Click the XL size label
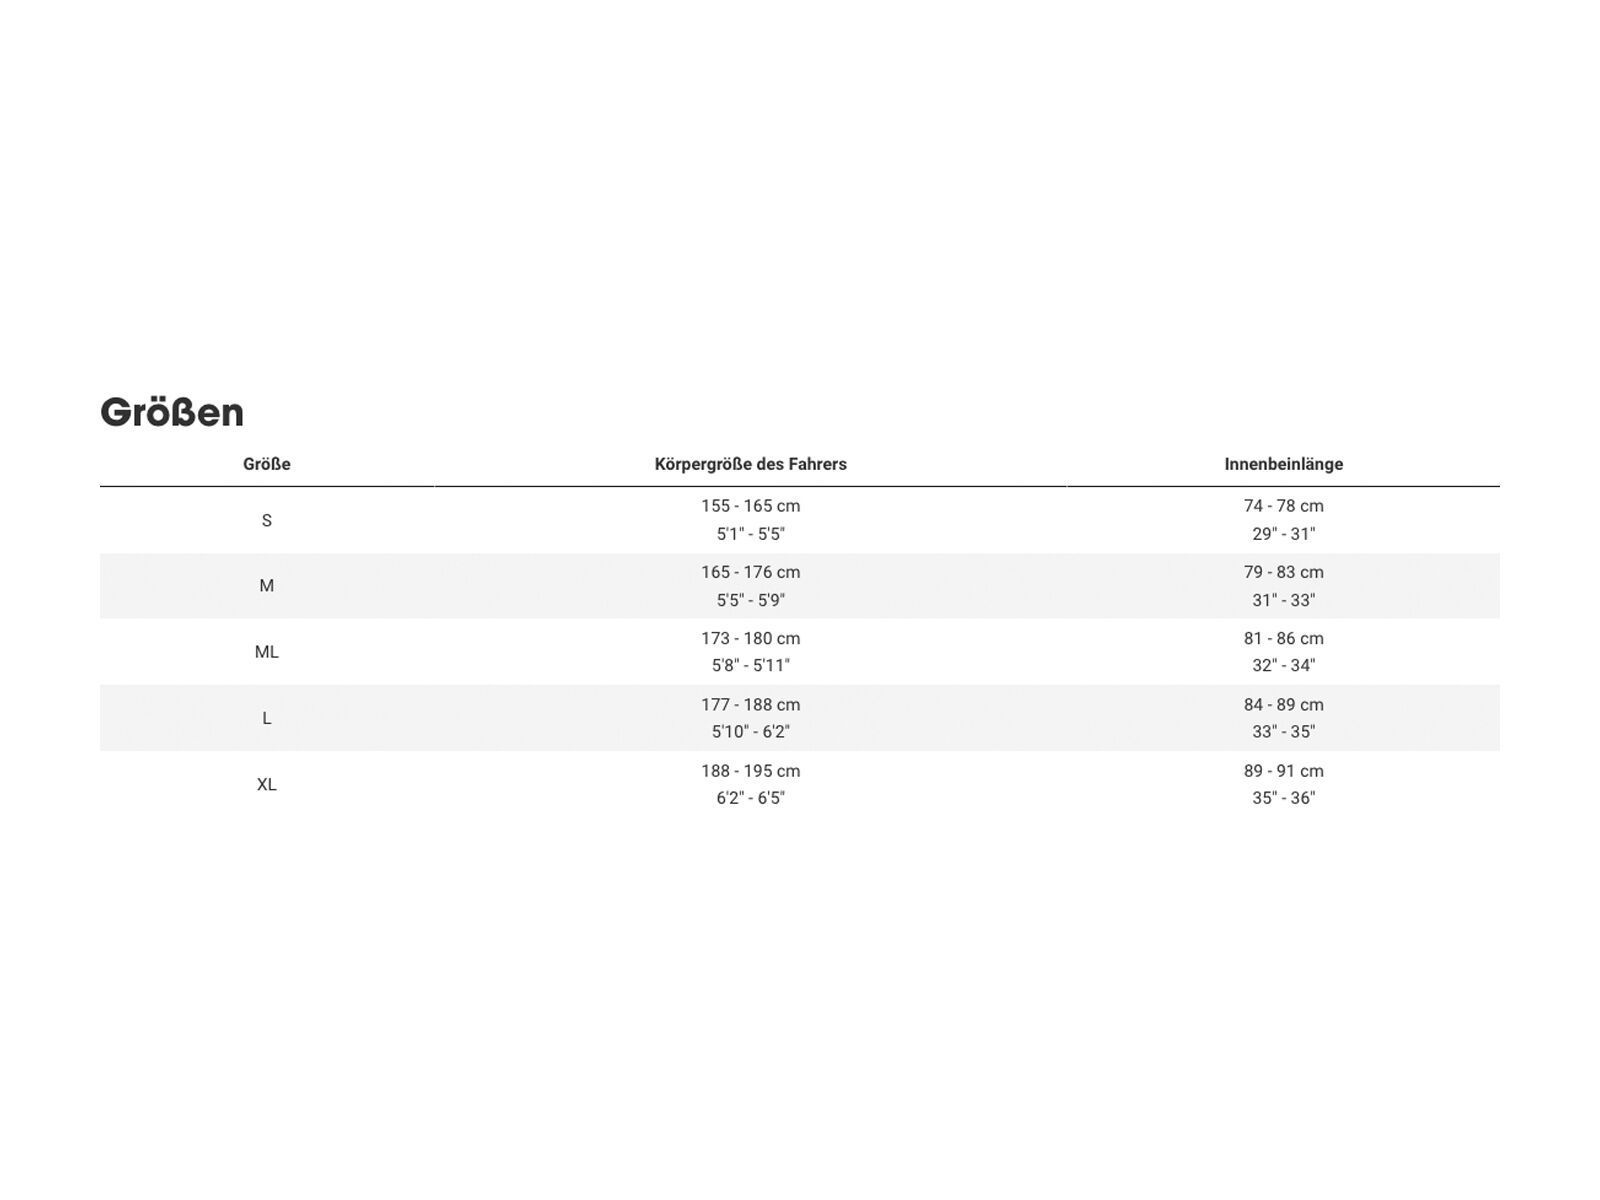 [266, 784]
